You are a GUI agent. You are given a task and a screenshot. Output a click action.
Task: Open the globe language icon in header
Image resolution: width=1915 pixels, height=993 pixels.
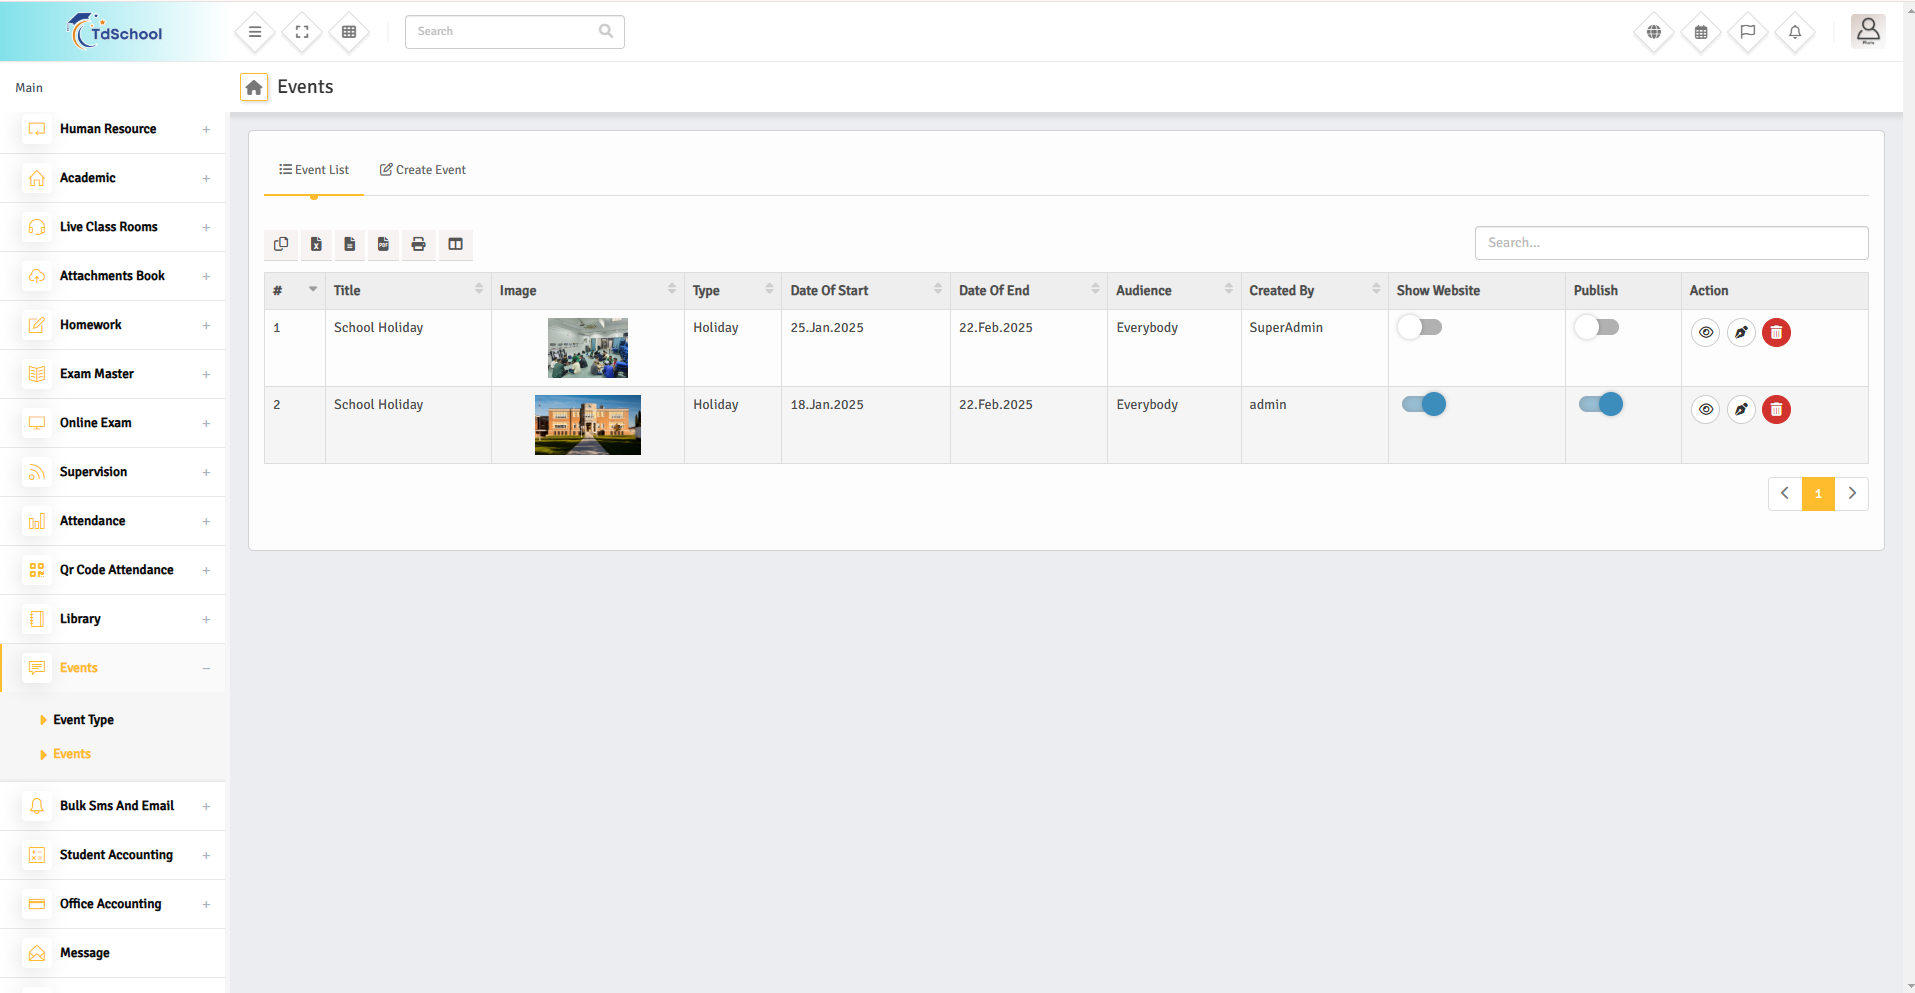pos(1654,32)
